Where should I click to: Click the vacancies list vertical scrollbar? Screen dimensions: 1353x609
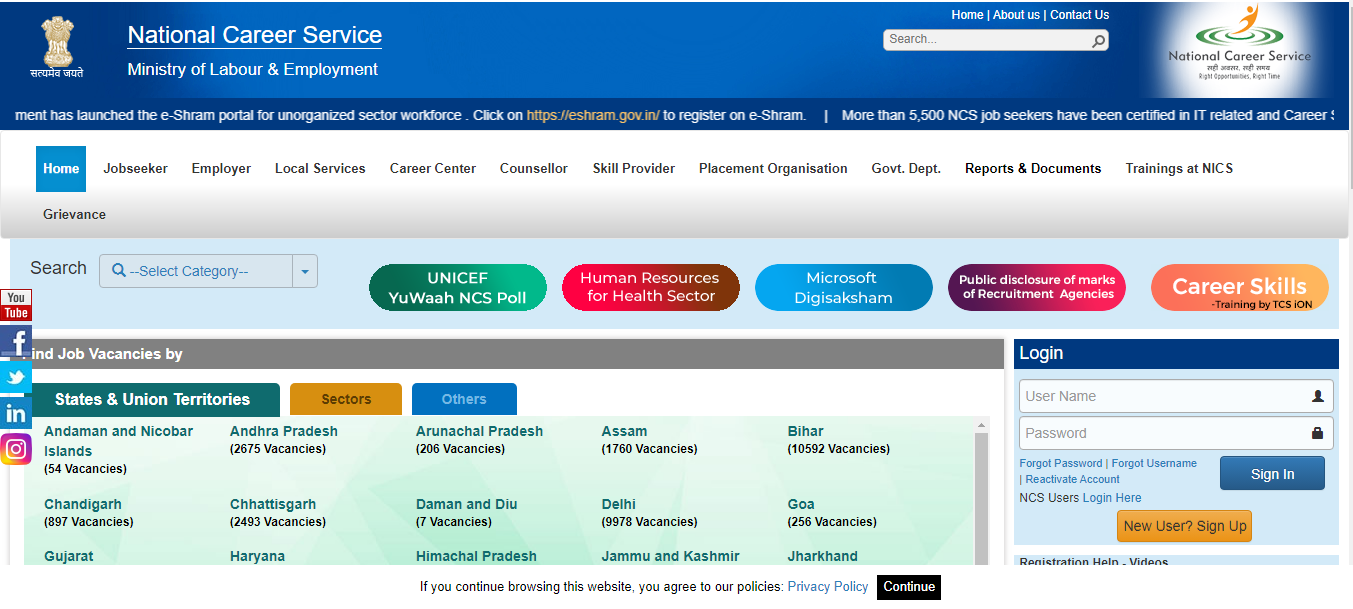(x=981, y=490)
